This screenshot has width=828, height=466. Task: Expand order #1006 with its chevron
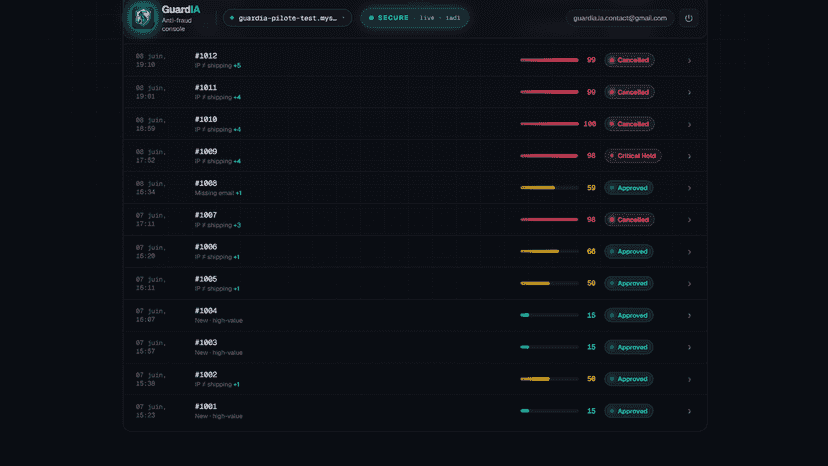pos(689,252)
